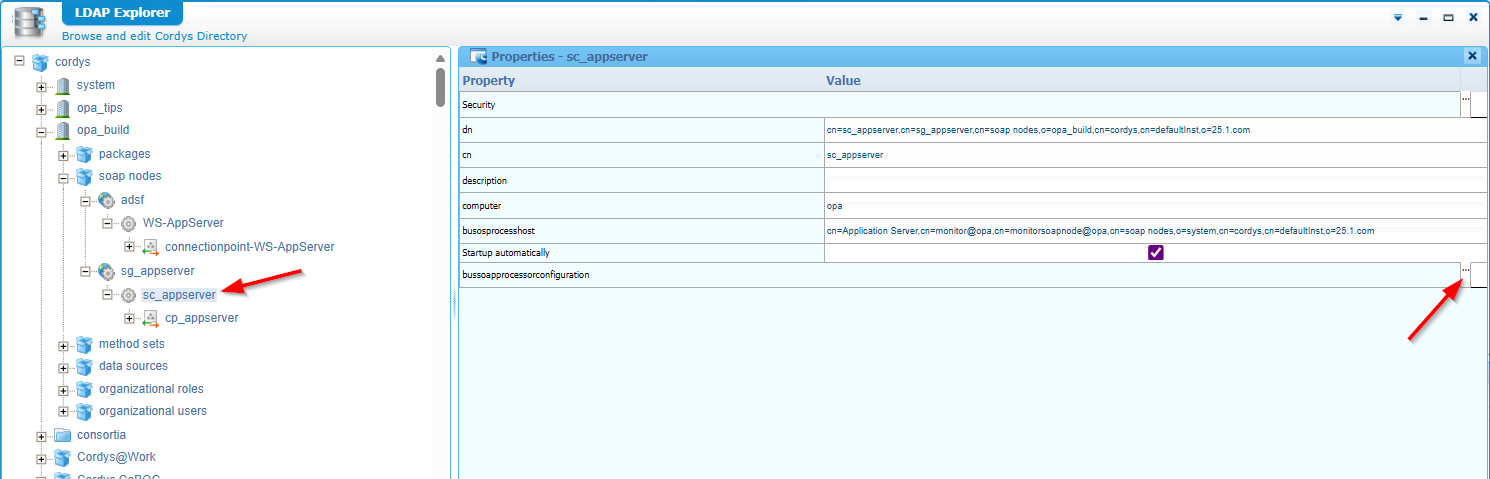1490x479 pixels.
Task: Toggle the Startup automatically checkbox
Action: (1155, 253)
